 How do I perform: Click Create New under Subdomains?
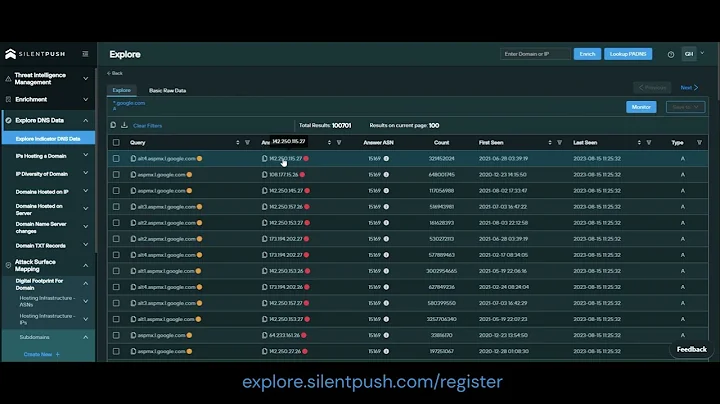(41, 354)
